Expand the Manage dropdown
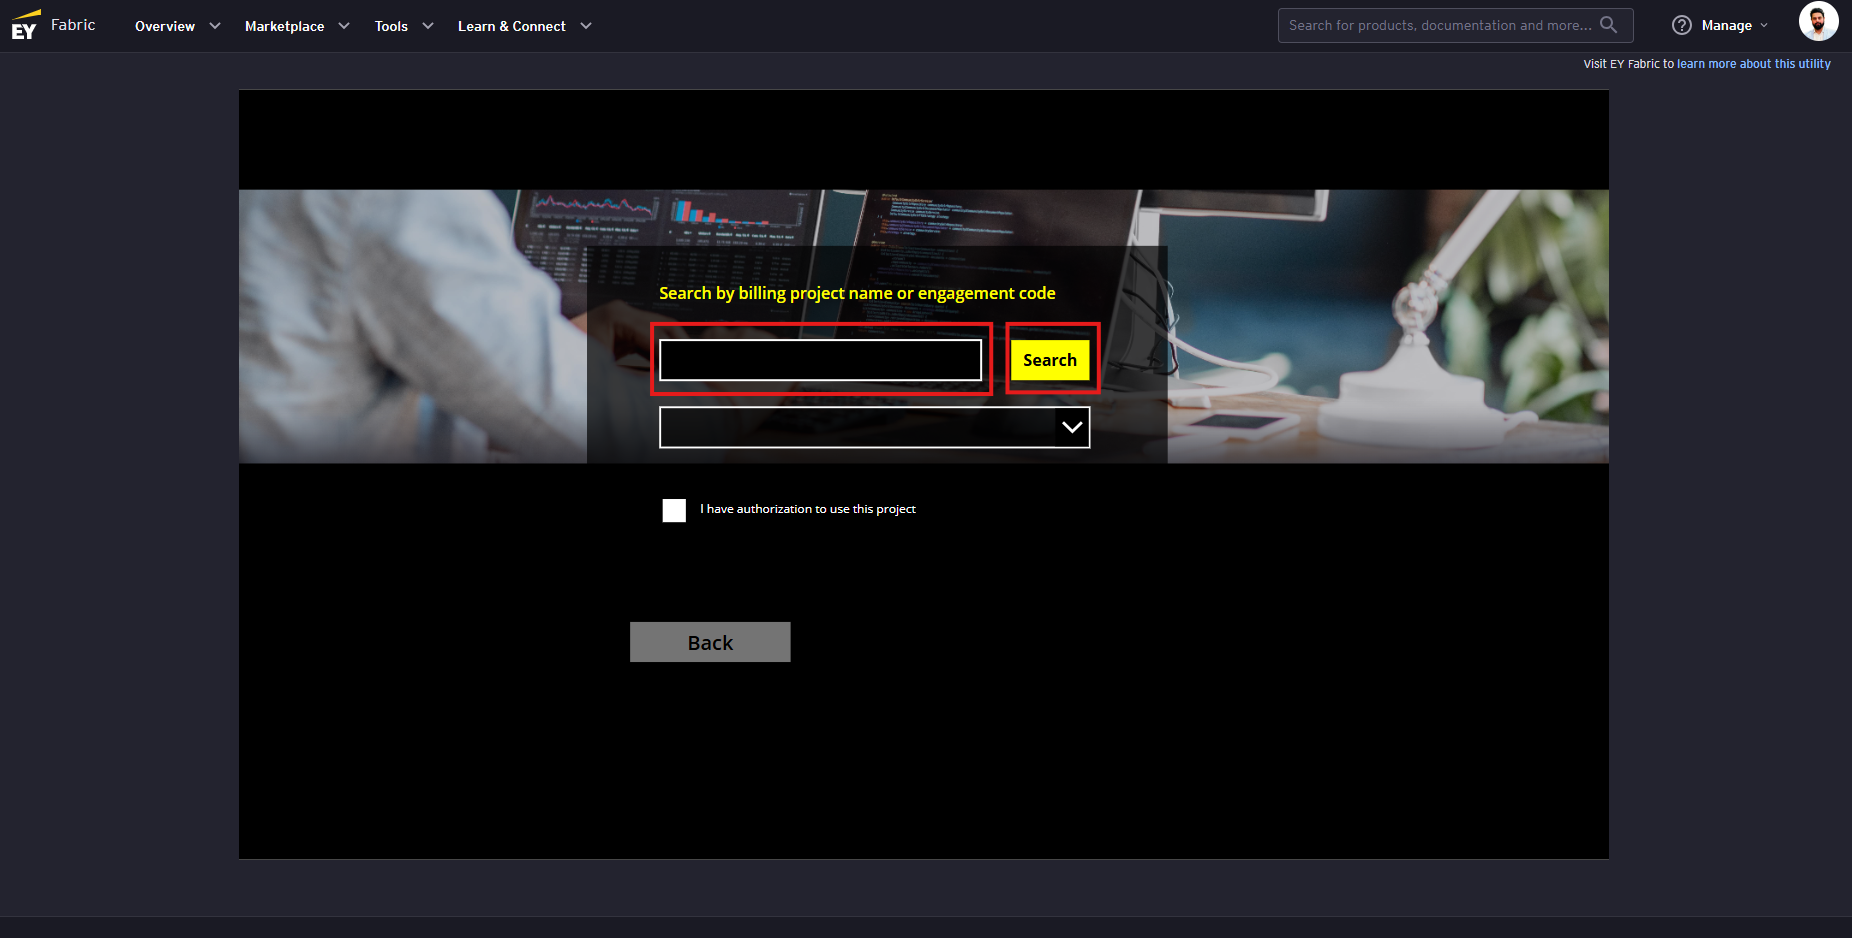Image resolution: width=1852 pixels, height=938 pixels. pos(1735,26)
